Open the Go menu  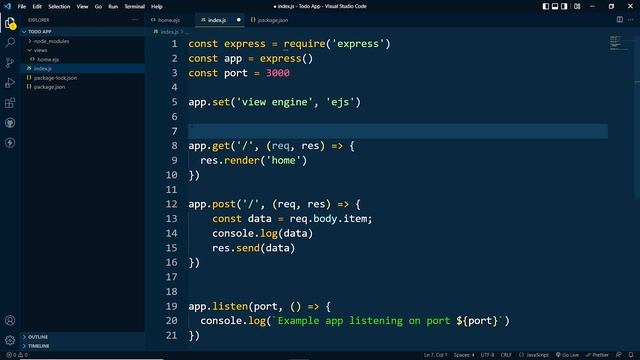point(98,7)
